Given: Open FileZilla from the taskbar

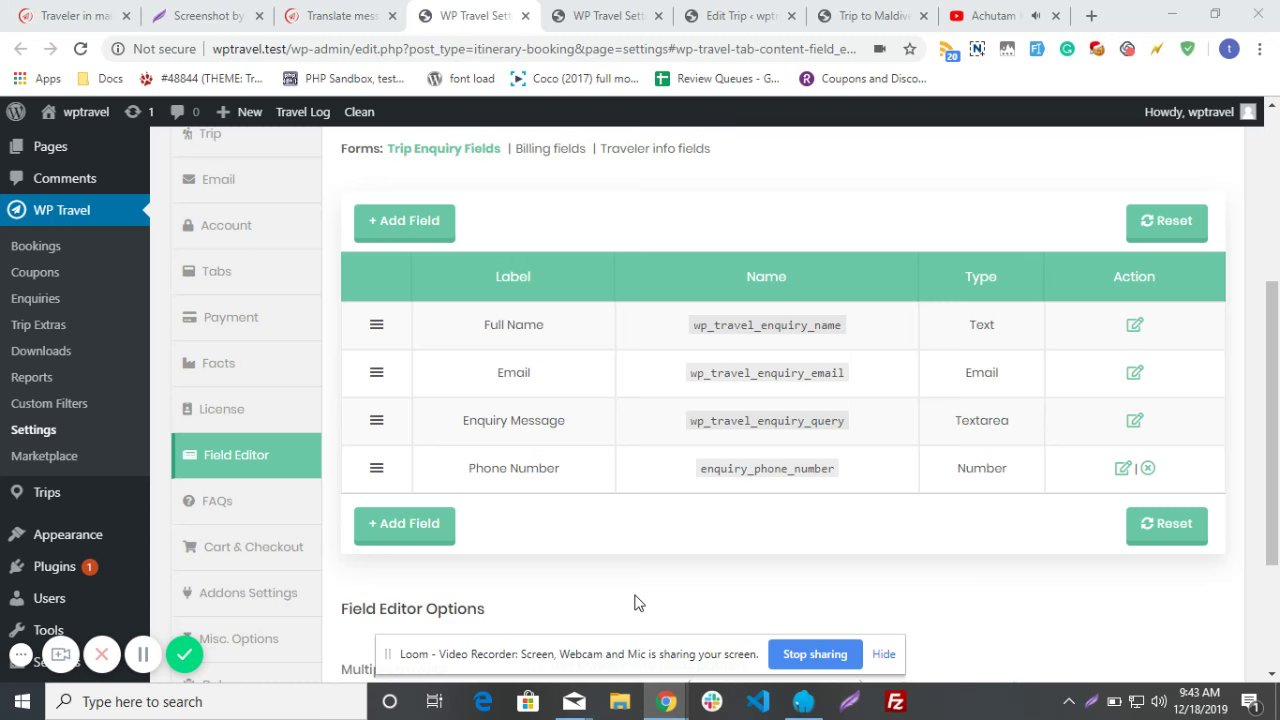Looking at the screenshot, I should pos(896,701).
